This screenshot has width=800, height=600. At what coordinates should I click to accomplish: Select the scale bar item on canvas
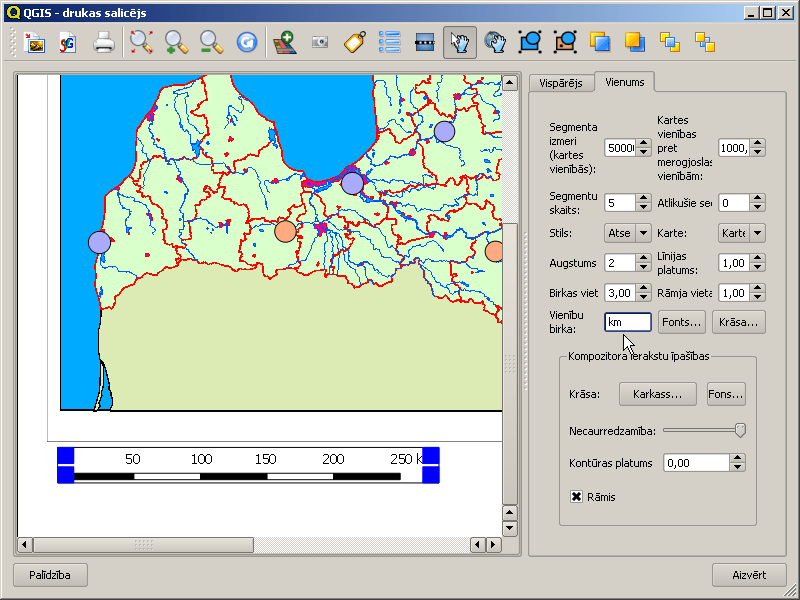(248, 465)
